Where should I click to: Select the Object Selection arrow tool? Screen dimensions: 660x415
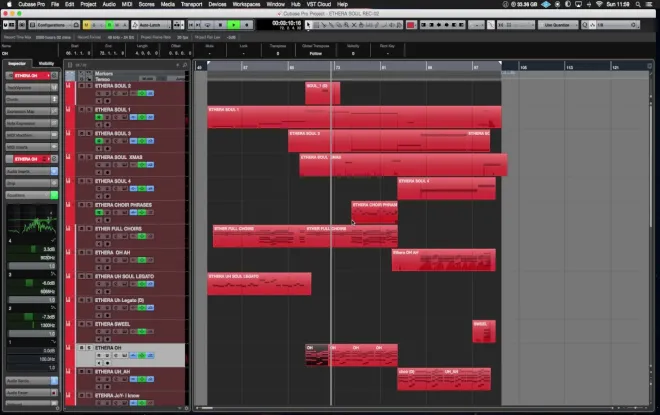click(x=308, y=25)
